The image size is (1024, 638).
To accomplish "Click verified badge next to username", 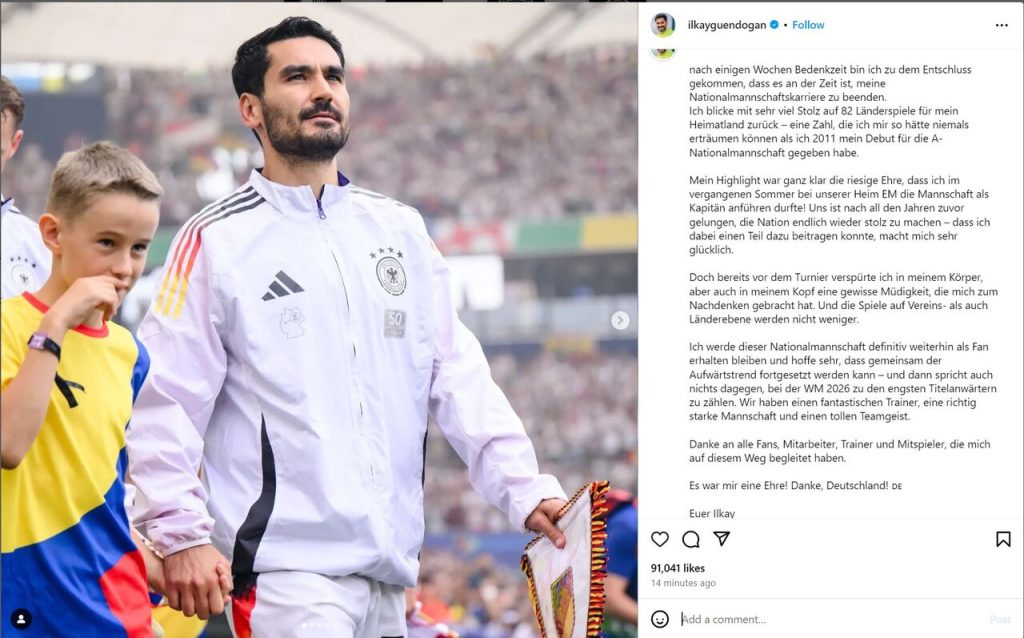I will point(774,25).
